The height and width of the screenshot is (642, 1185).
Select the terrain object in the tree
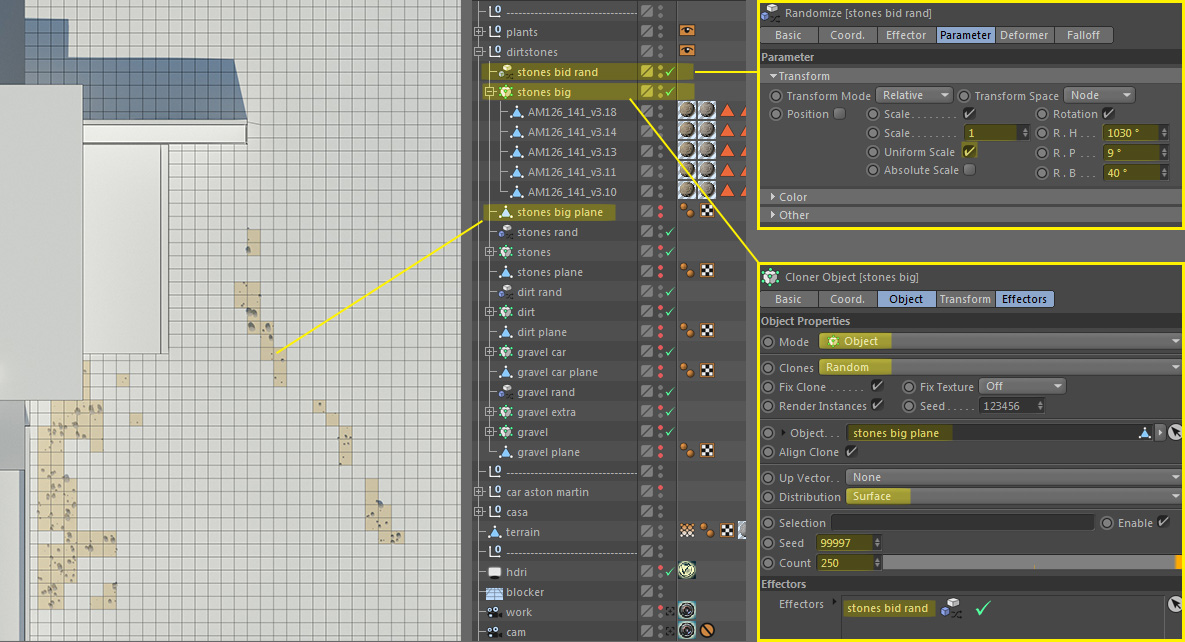[x=522, y=532]
